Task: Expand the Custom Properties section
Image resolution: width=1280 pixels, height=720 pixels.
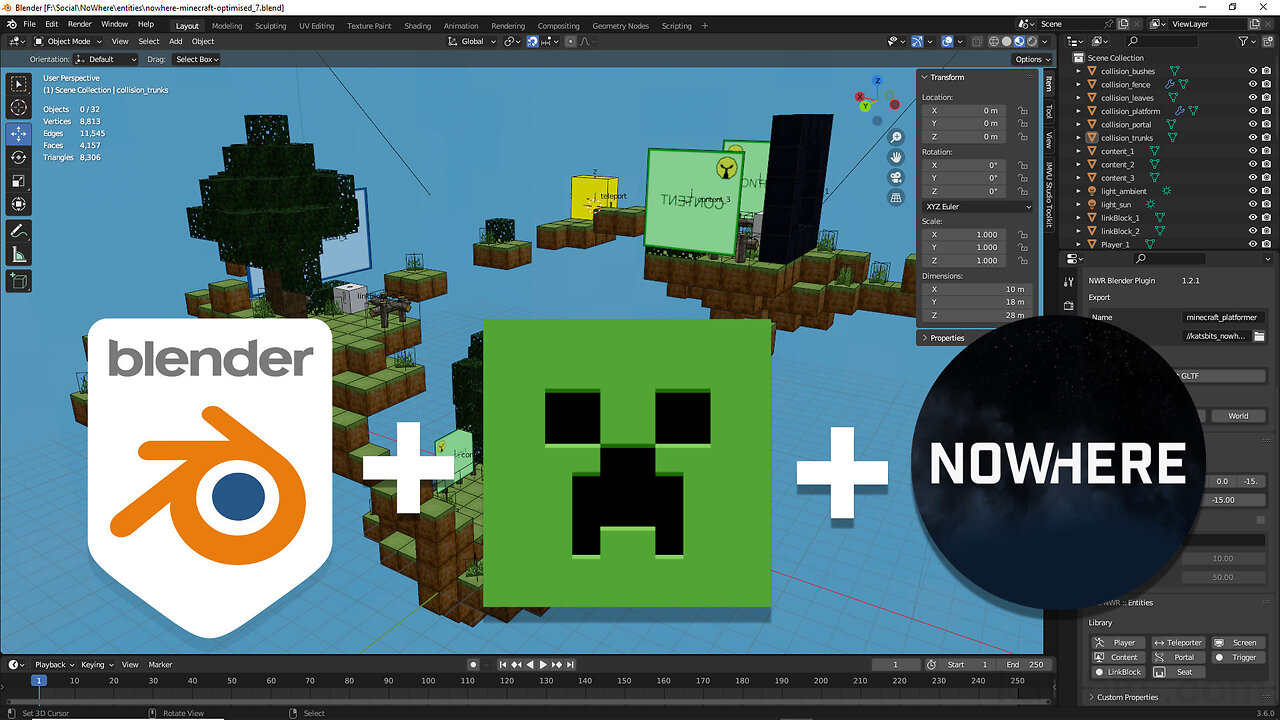Action: click(1127, 697)
